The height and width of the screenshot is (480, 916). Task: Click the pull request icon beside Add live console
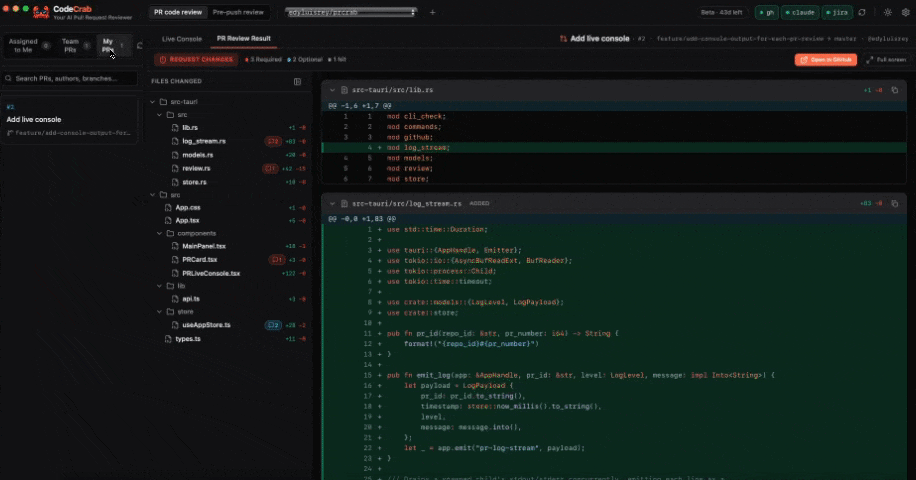pyautogui.click(x=563, y=39)
